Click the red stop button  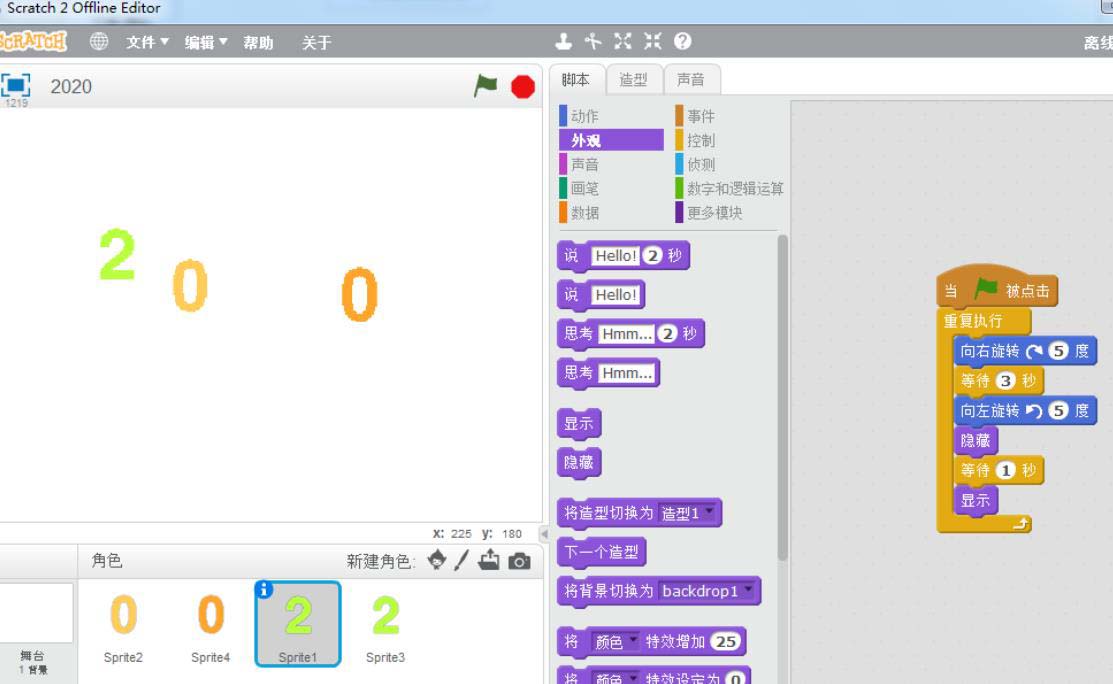(x=523, y=87)
